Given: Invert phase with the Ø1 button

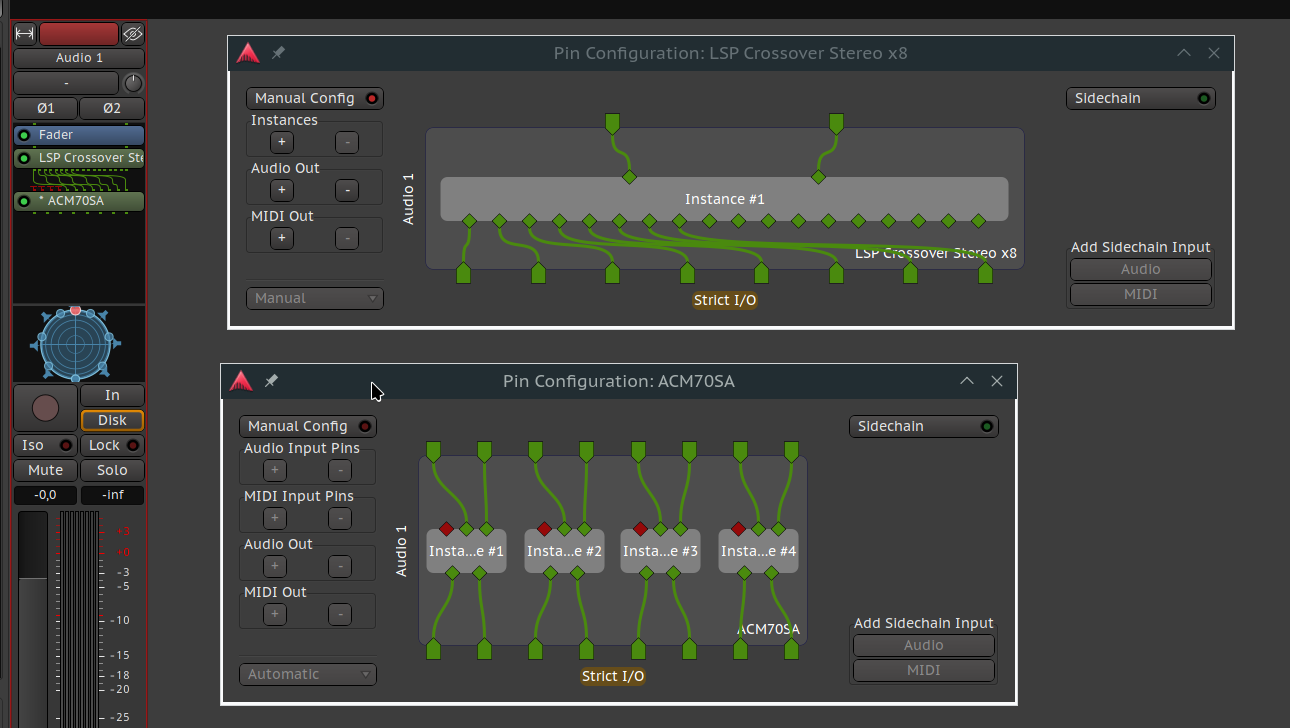Looking at the screenshot, I should pyautogui.click(x=45, y=108).
